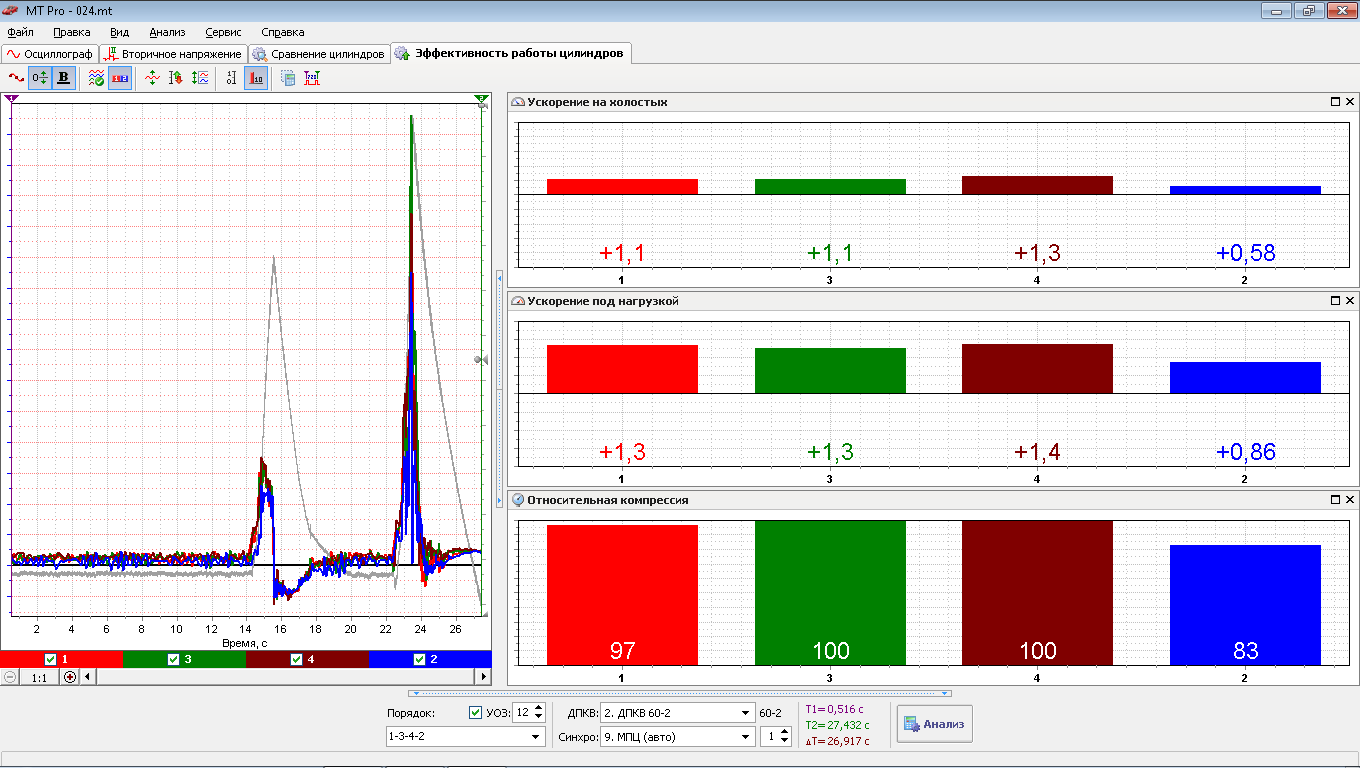The height and width of the screenshot is (768, 1360).
Task: Maximize the 'Ускорение под нагрузкой' panel
Action: pyautogui.click(x=1335, y=301)
